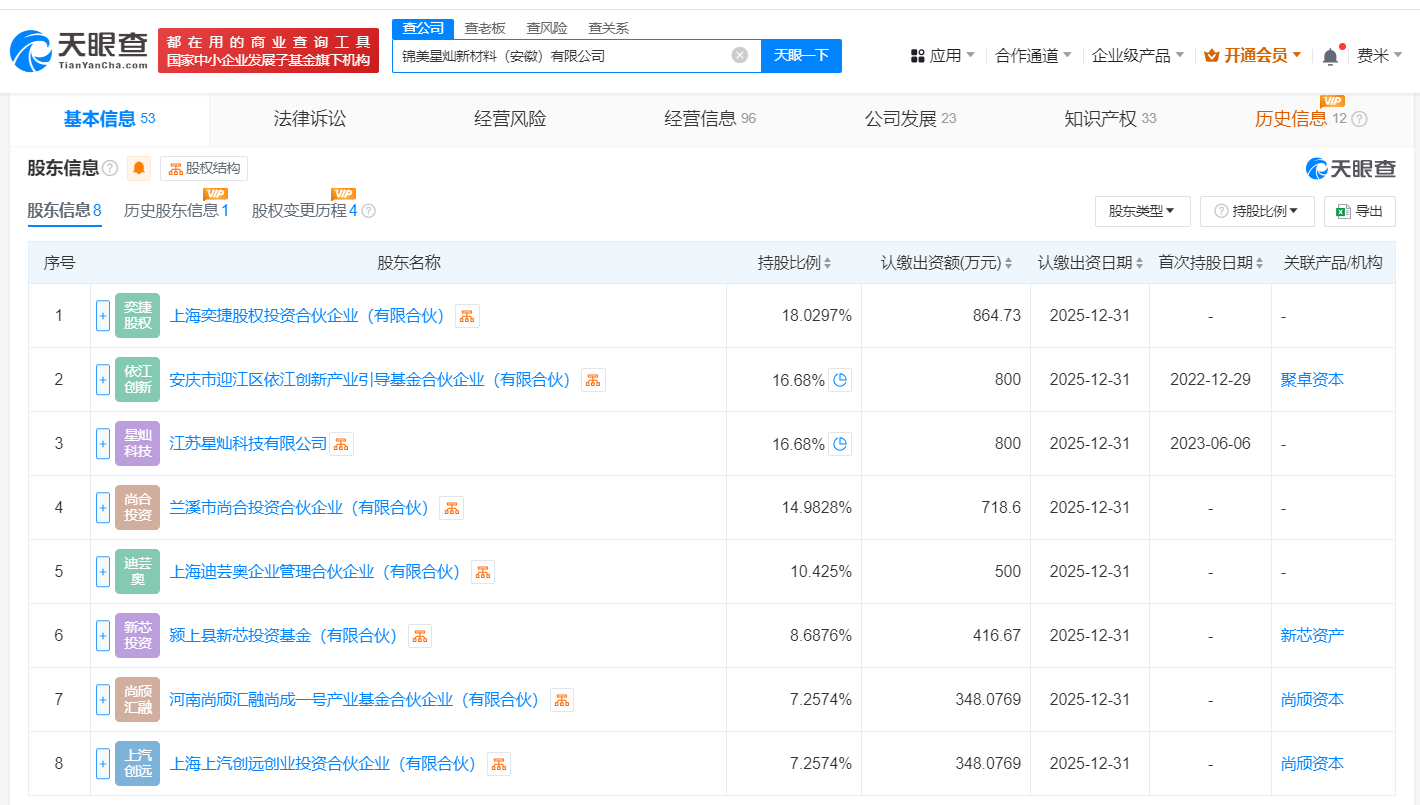Open the 企业级产品 header dropdown
This screenshot has width=1420, height=805.
coord(1138,56)
